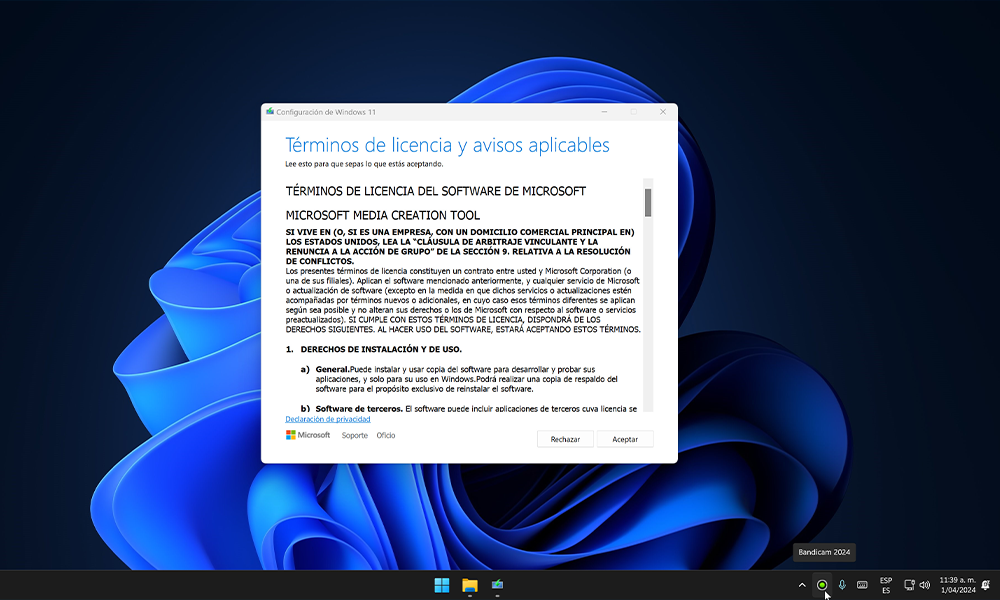This screenshot has width=1000, height=600.
Task: Open the network status tray icon
Action: pos(909,585)
